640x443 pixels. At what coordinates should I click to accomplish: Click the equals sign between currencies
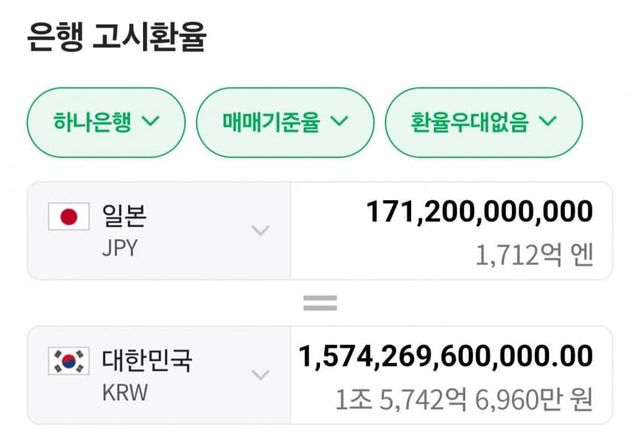click(x=320, y=302)
